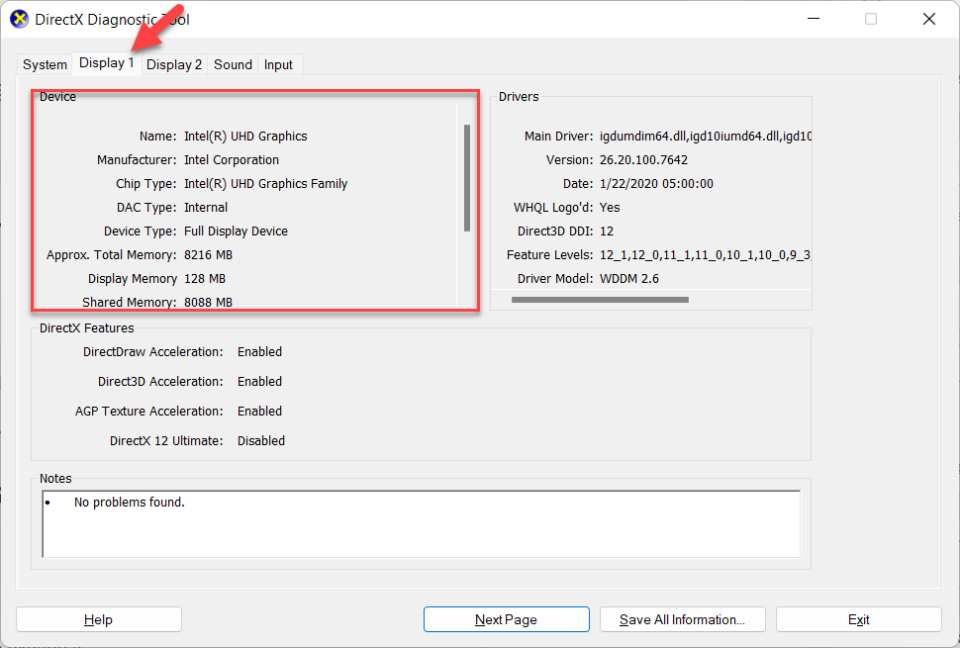Click the vertical scrollbar in the Device section
The image size is (960, 648).
coord(466,180)
